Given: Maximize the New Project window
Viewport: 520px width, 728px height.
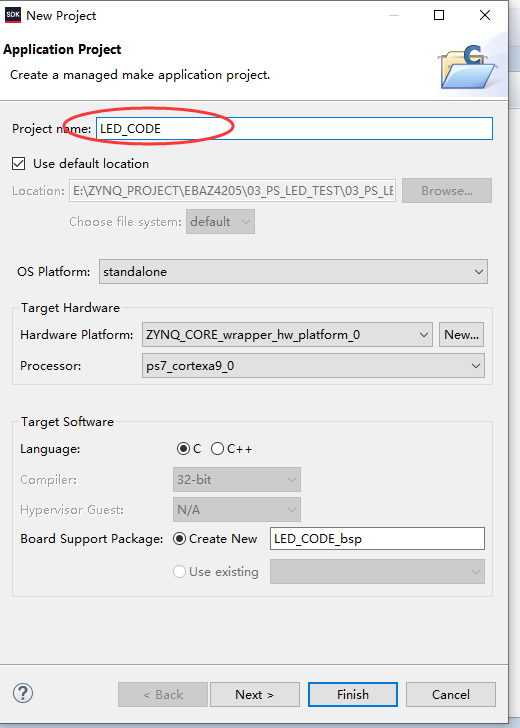Looking at the screenshot, I should [439, 15].
